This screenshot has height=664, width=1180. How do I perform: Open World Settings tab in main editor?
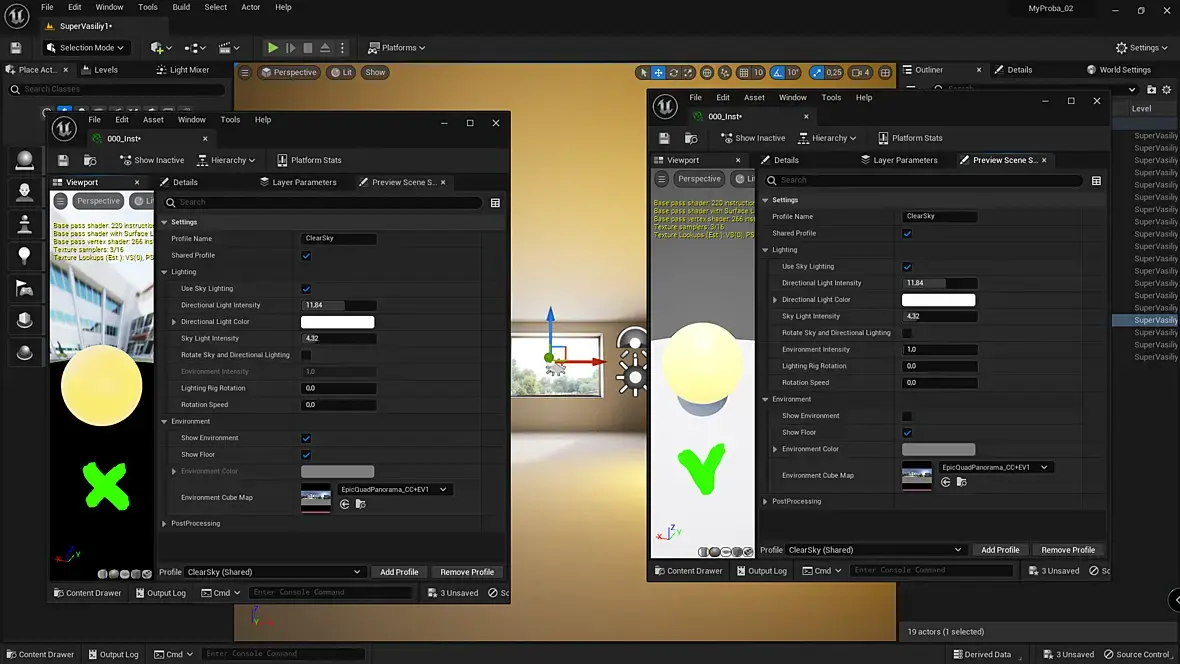pos(1118,69)
